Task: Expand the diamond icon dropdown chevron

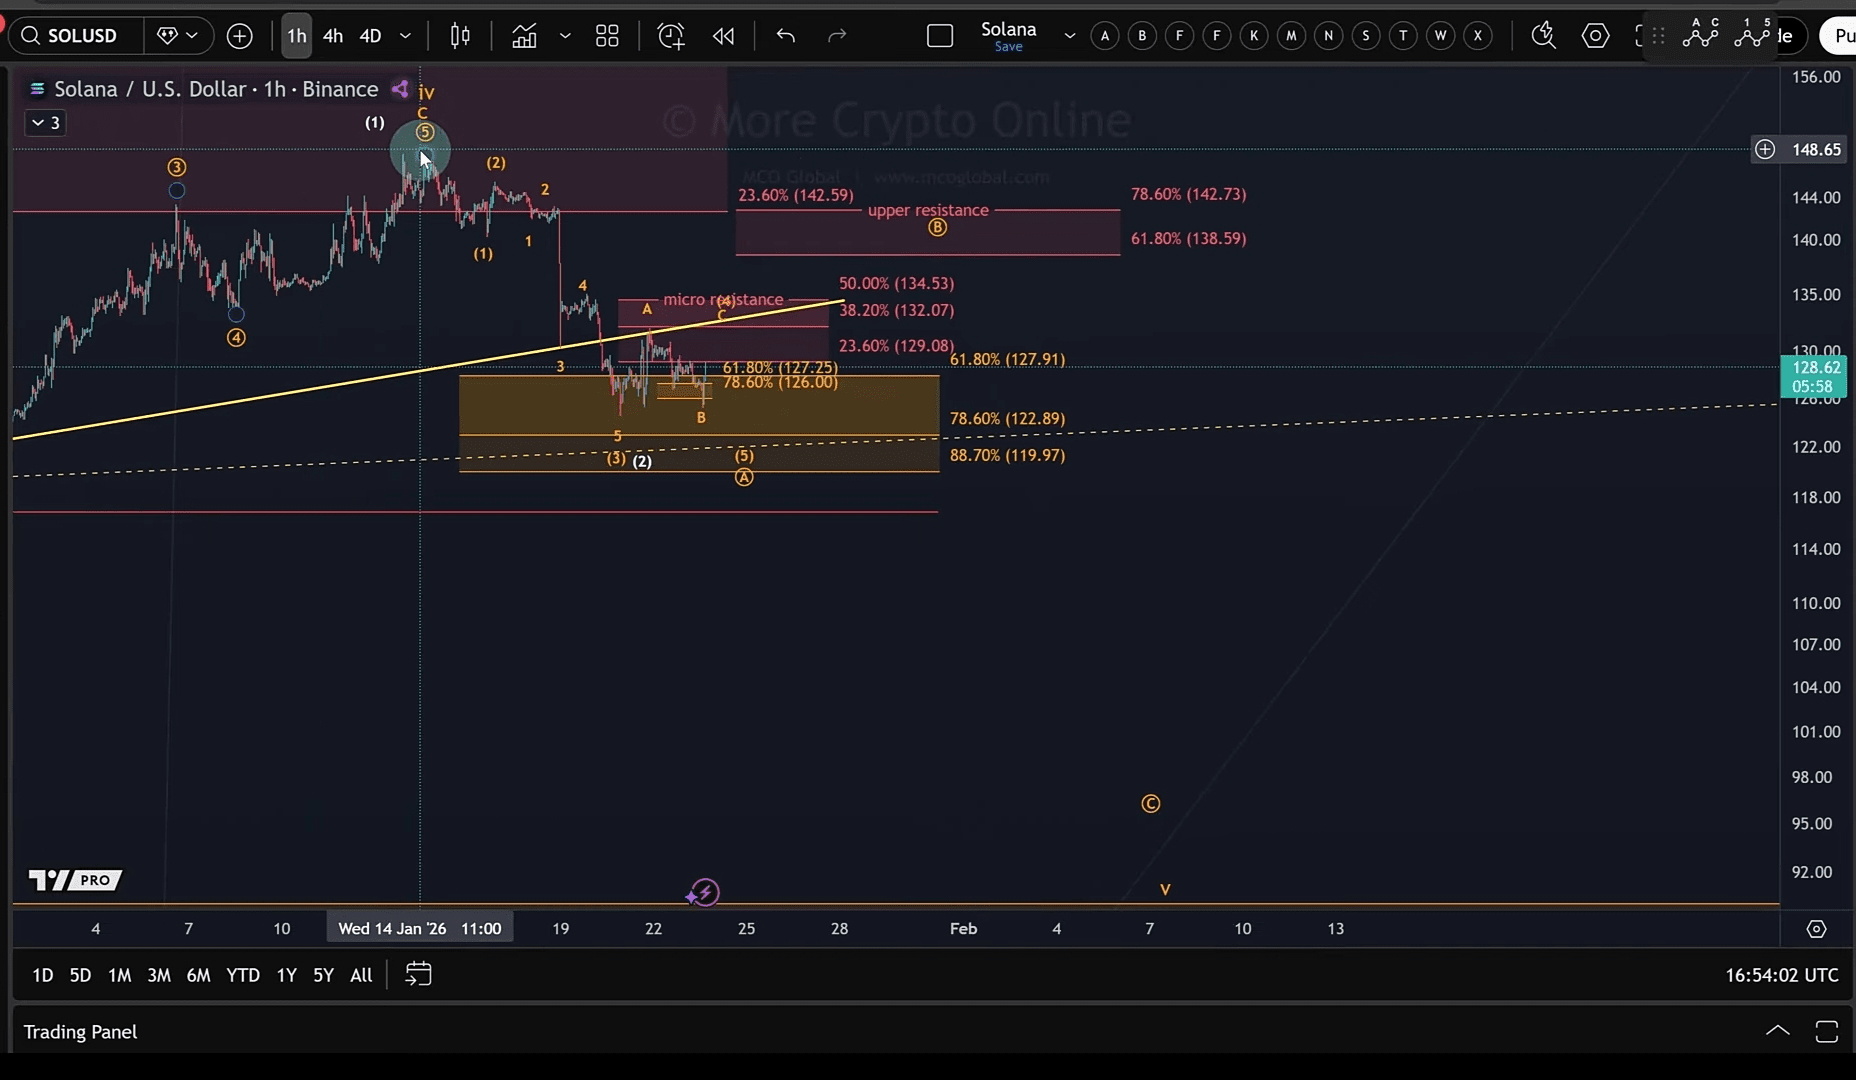Action: coord(192,36)
